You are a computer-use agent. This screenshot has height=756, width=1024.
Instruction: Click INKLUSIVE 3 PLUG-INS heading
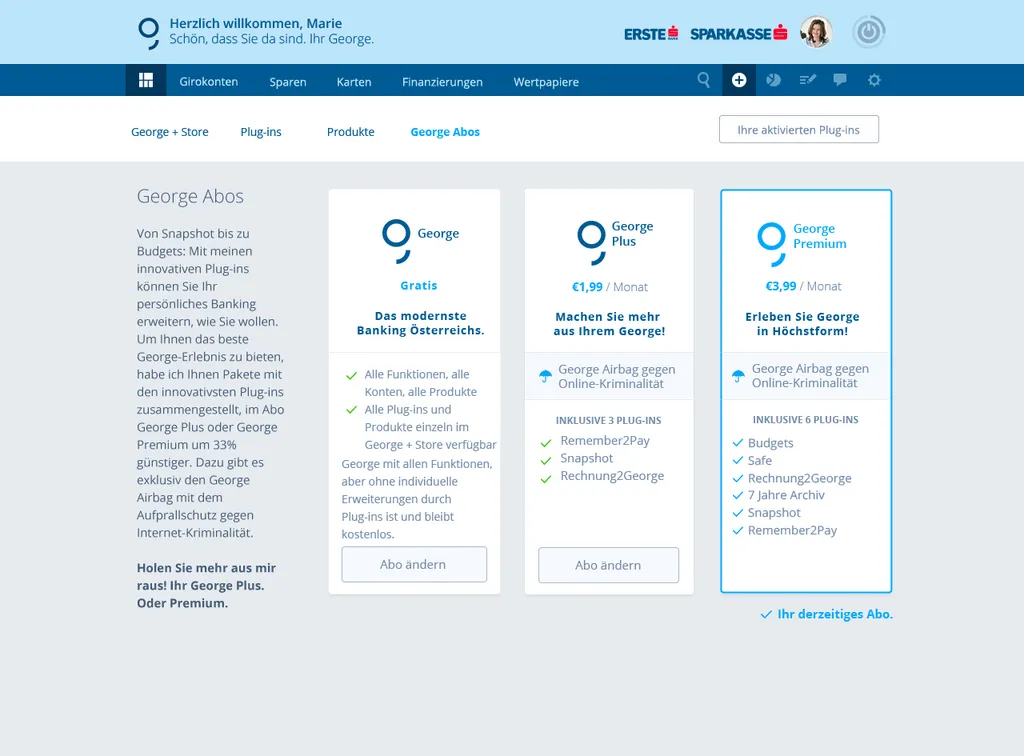click(609, 420)
